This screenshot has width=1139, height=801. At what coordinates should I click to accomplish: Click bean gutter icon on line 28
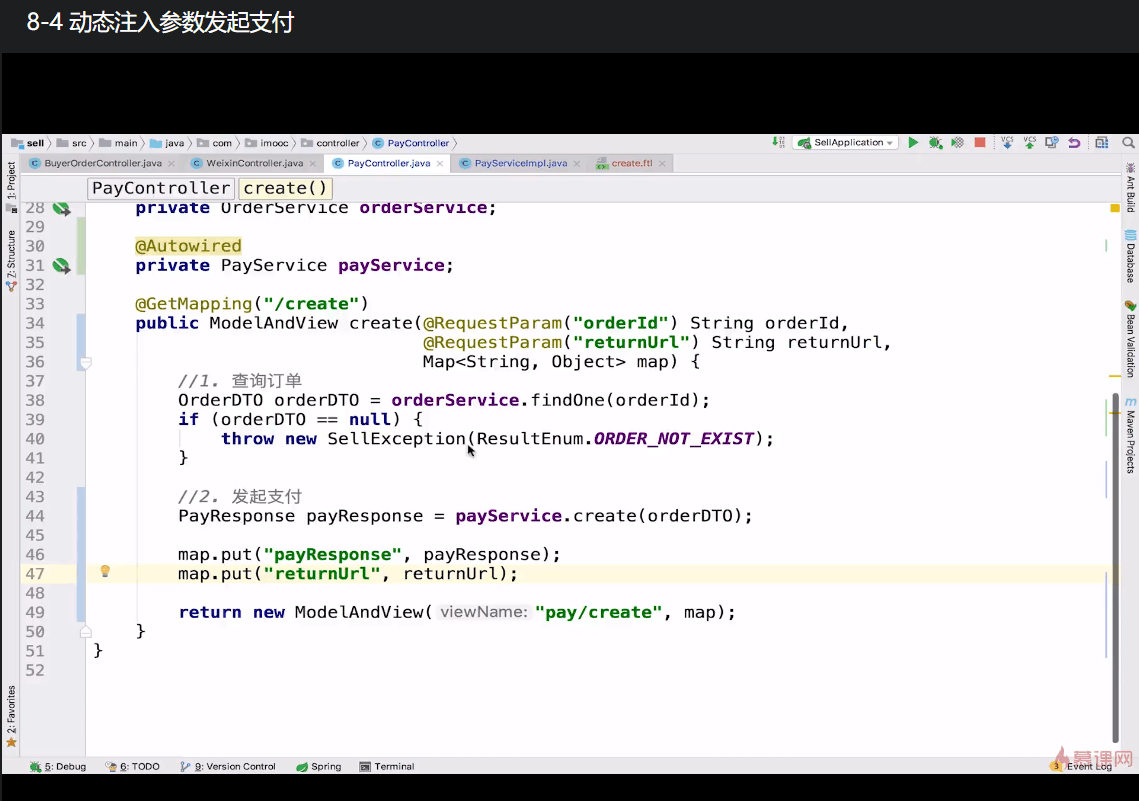62,209
